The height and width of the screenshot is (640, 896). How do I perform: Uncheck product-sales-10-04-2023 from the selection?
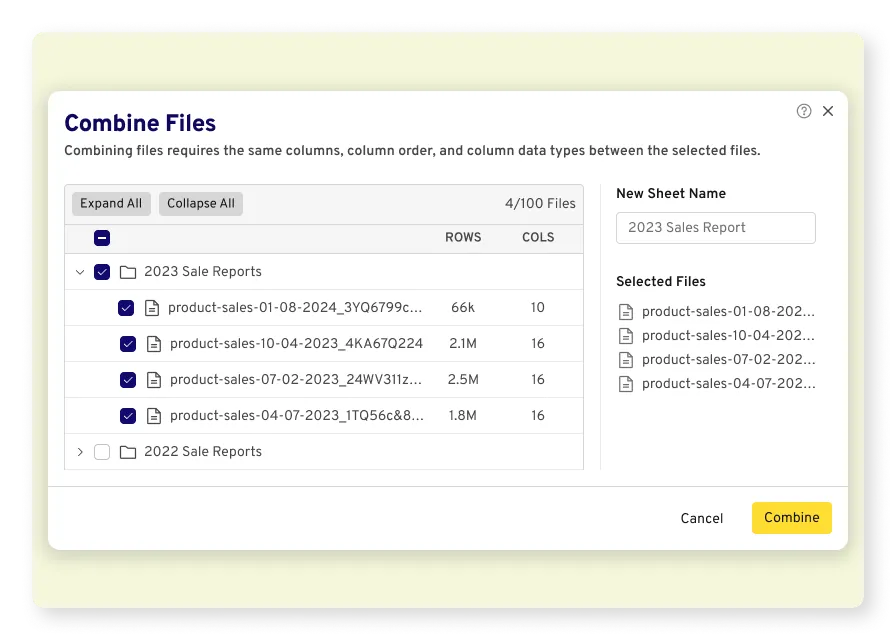127,343
